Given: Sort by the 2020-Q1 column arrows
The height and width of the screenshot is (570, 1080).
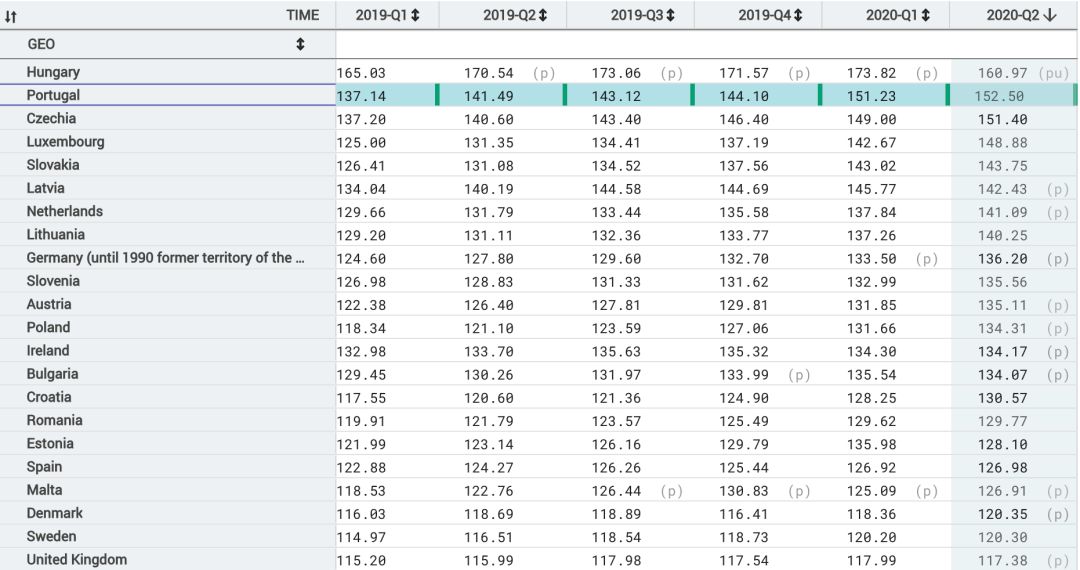Looking at the screenshot, I should [x=926, y=15].
